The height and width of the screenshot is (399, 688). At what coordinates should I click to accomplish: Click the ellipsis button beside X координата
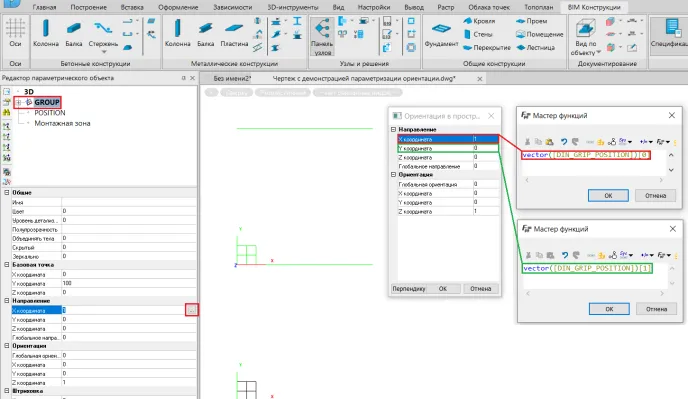(x=191, y=310)
